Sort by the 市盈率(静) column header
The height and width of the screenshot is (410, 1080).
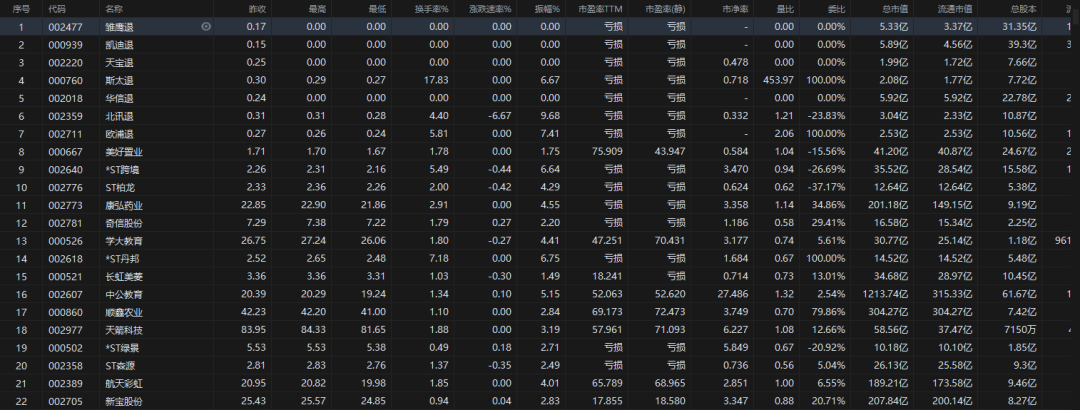665,9
